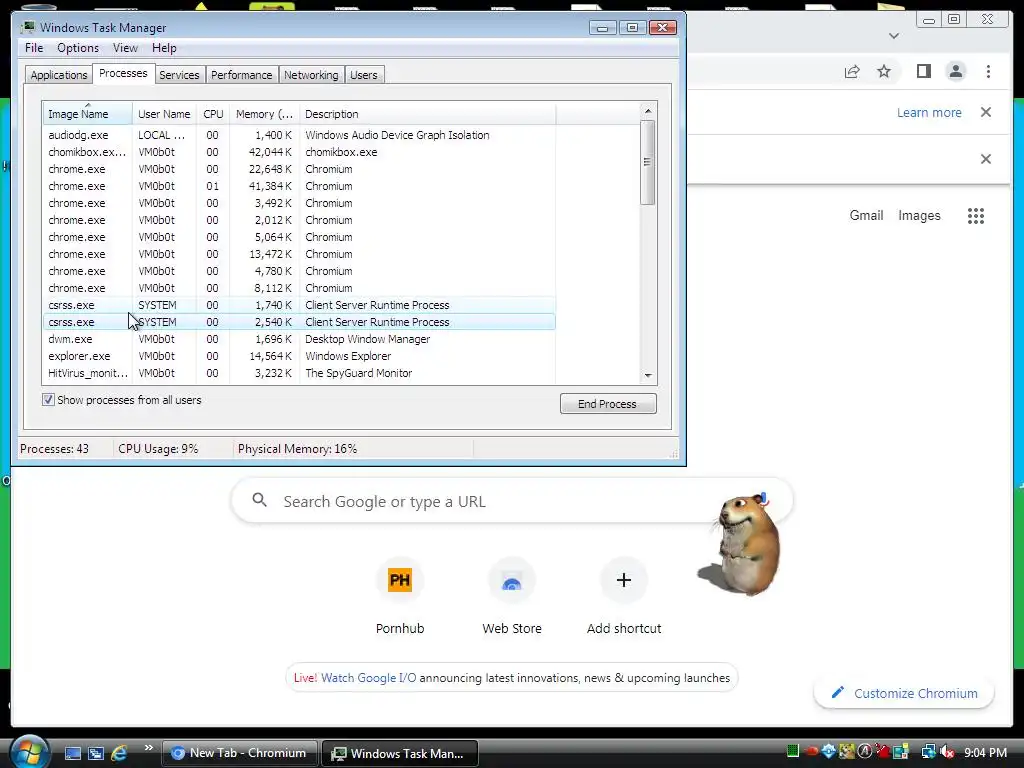This screenshot has width=1024, height=768.
Task: Click the red cloud tray icon
Action: click(811, 752)
